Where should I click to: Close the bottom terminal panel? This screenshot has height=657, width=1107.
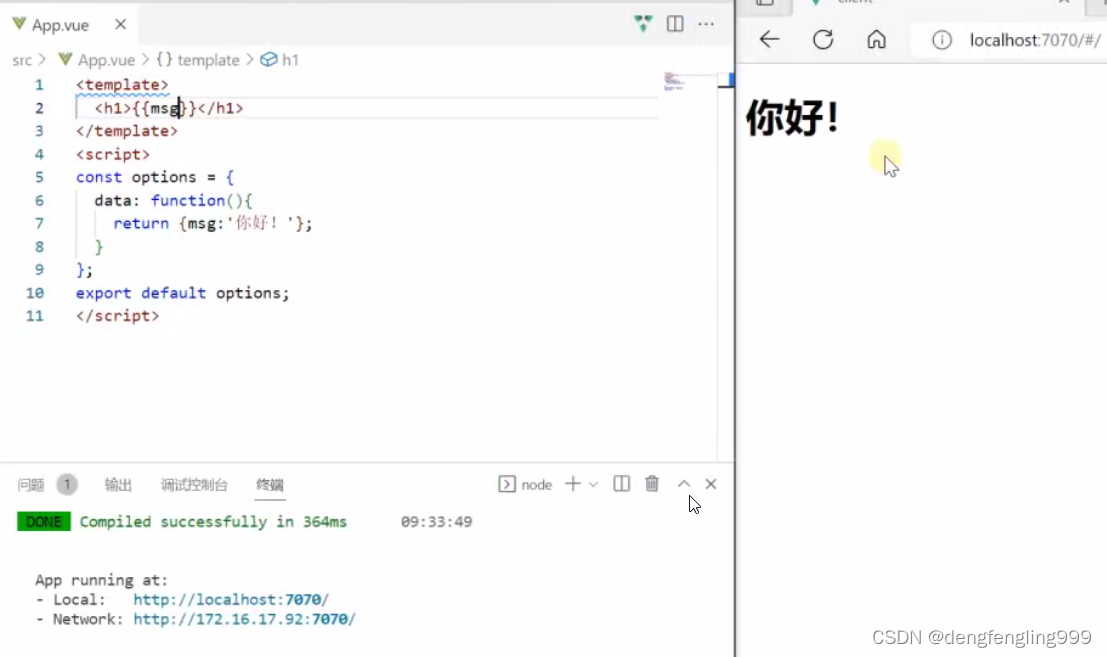711,484
